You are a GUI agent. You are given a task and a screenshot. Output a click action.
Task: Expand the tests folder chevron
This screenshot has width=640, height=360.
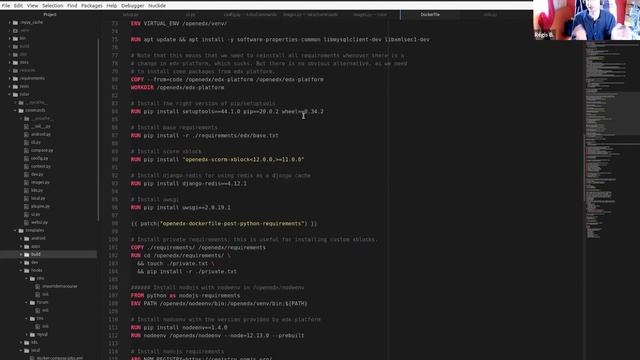[10, 87]
